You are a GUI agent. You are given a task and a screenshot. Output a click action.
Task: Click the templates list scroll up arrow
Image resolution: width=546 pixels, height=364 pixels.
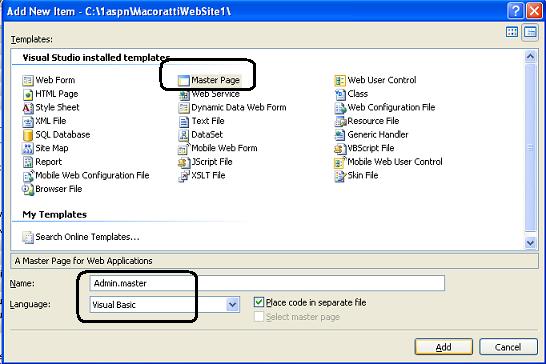[x=530, y=56]
